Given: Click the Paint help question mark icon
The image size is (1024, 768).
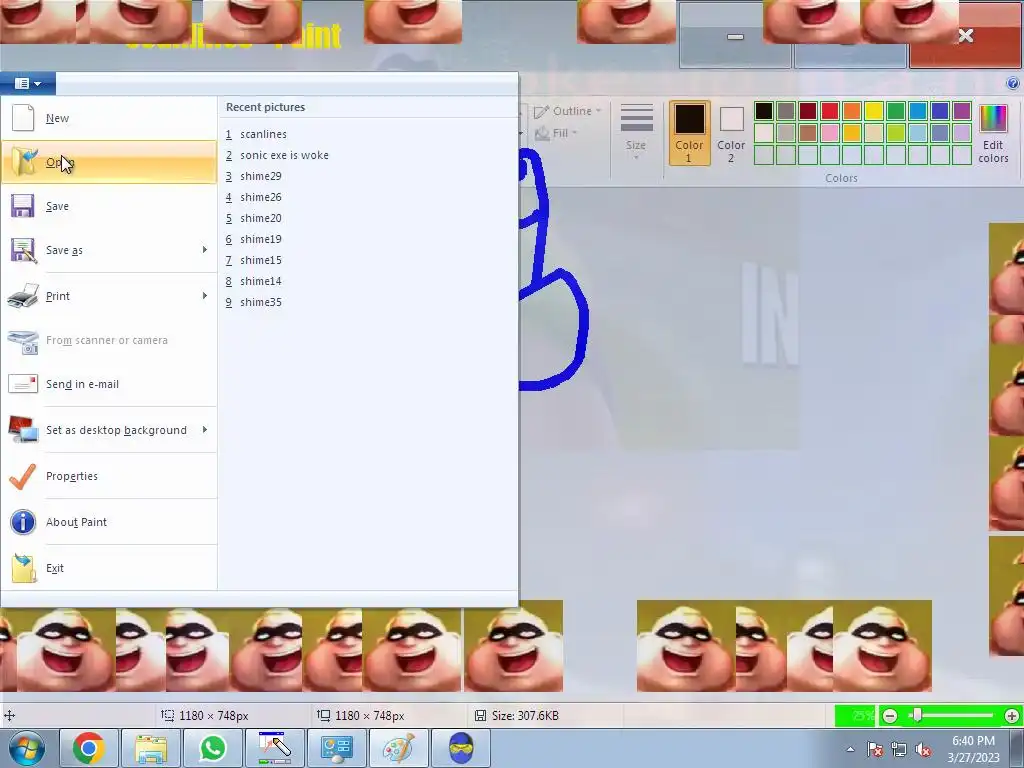Looking at the screenshot, I should pos(1013,83).
